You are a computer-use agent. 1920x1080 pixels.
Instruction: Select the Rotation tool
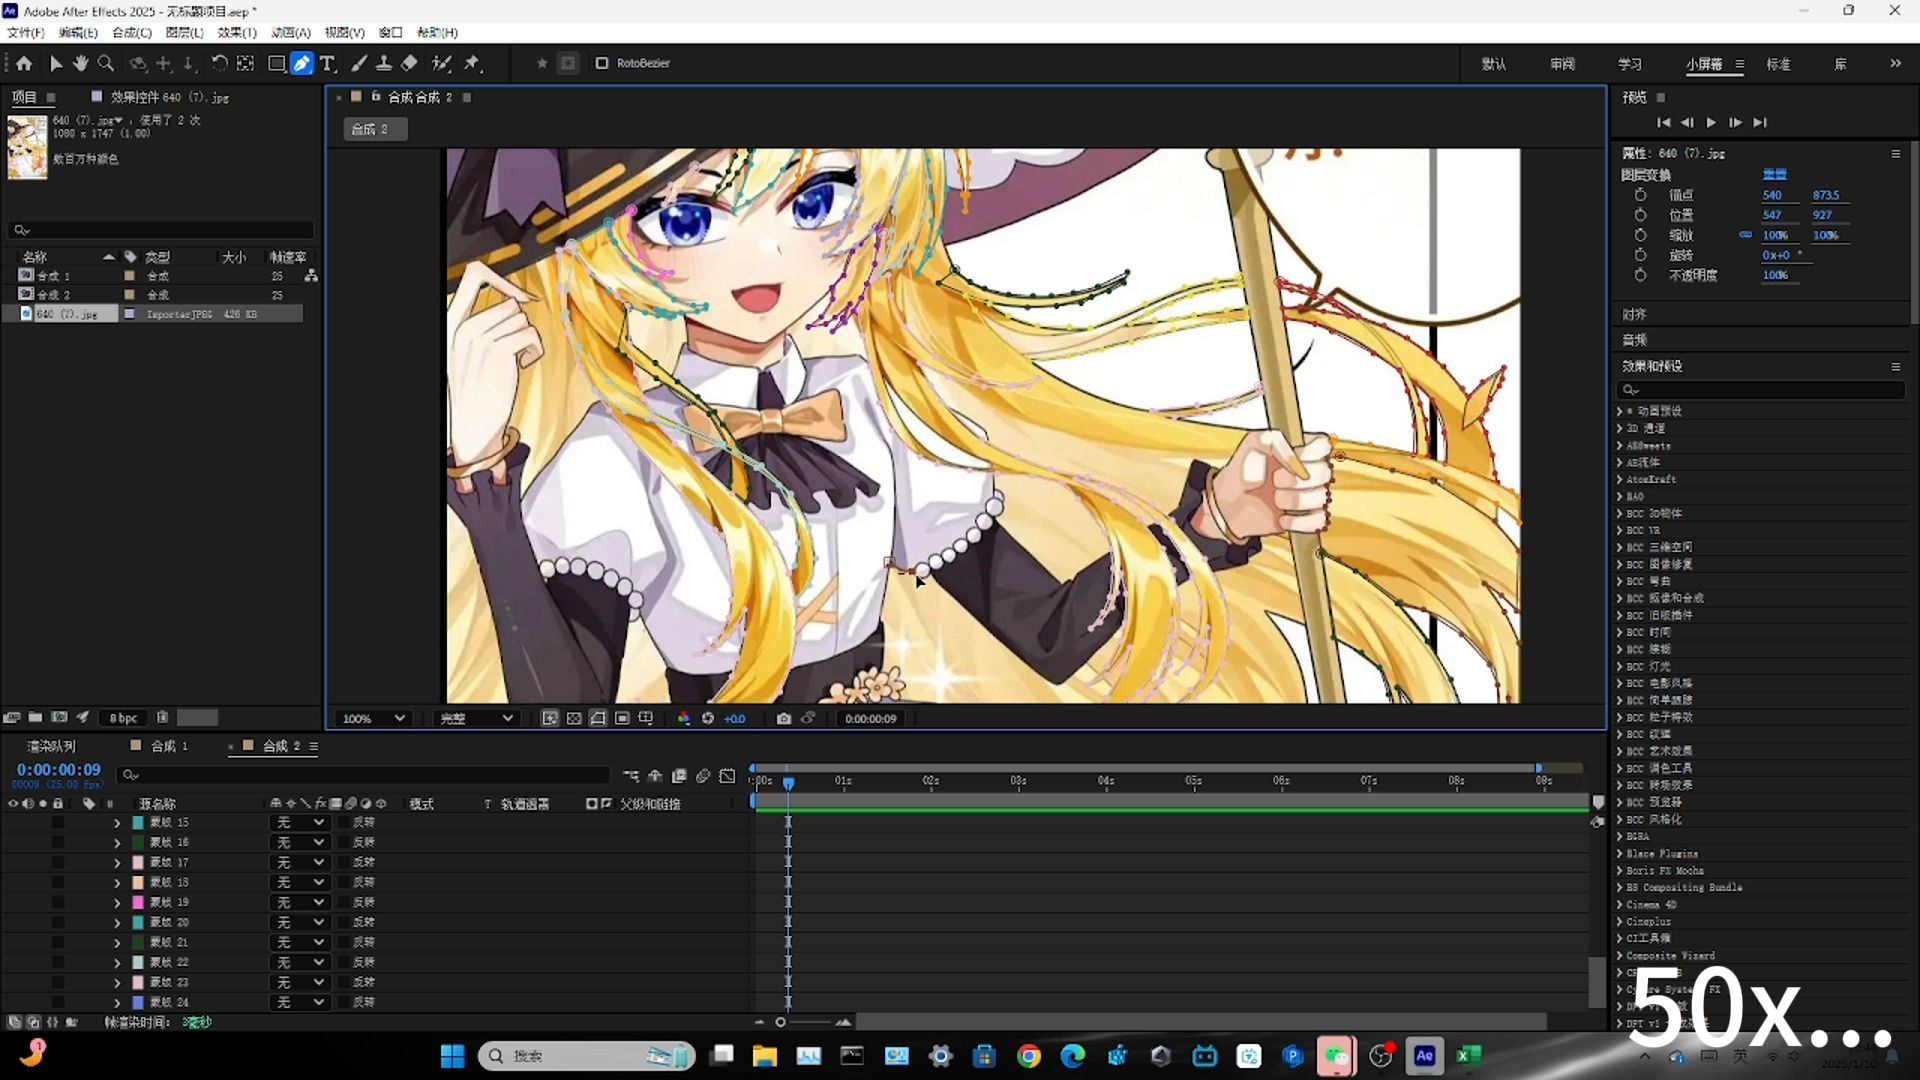pyautogui.click(x=219, y=63)
